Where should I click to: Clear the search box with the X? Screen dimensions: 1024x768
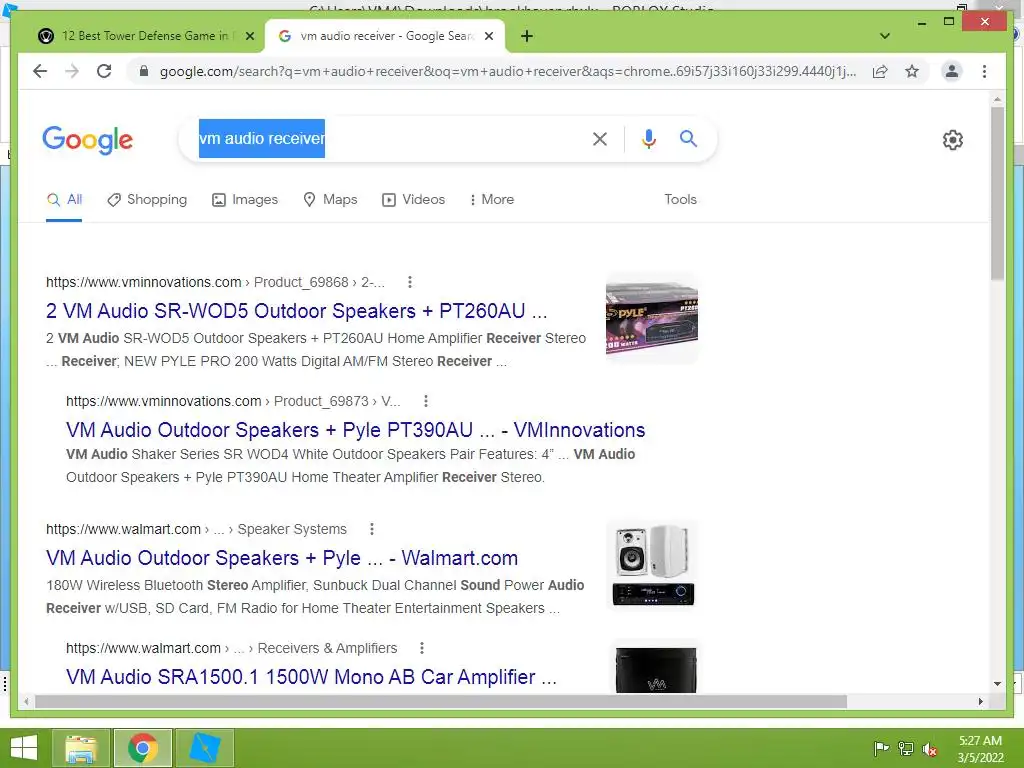[600, 138]
